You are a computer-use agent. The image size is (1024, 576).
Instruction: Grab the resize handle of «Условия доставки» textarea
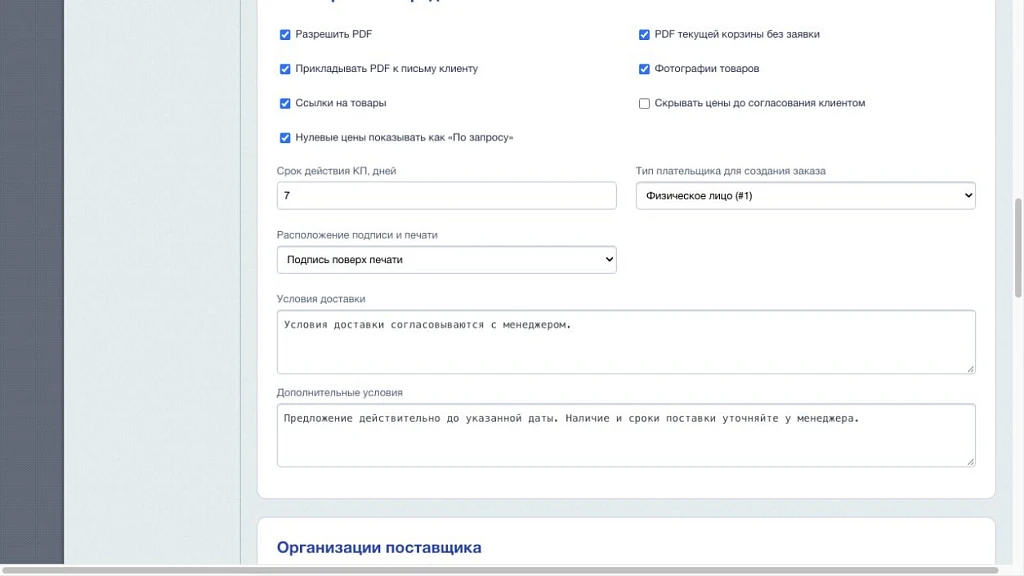[970, 369]
